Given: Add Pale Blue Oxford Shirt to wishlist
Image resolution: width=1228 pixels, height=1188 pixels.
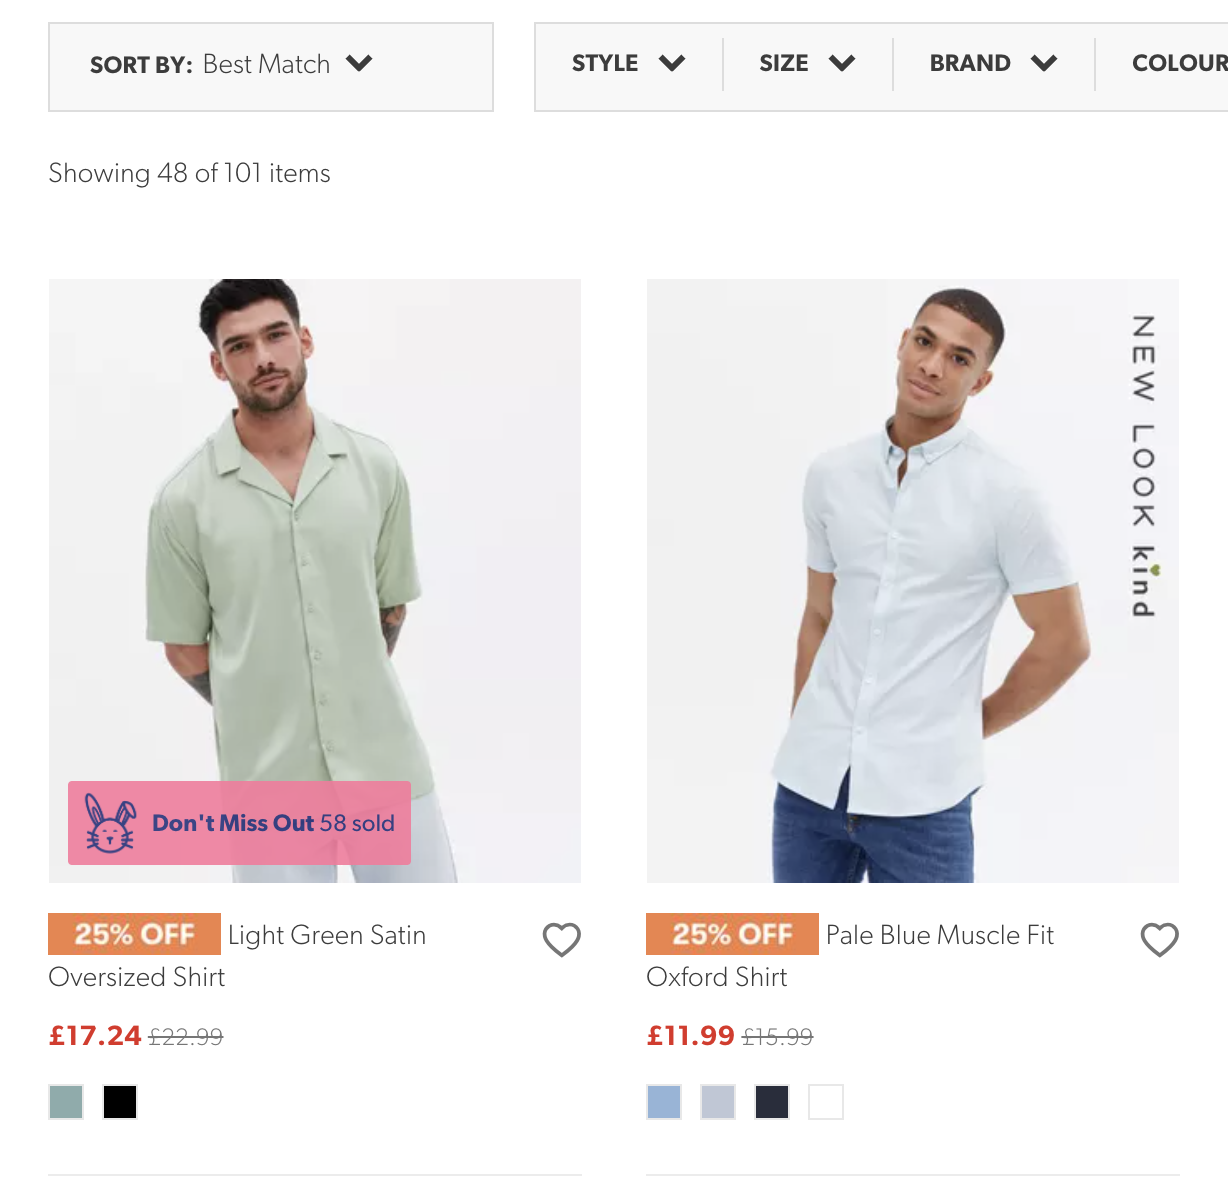Looking at the screenshot, I should pyautogui.click(x=1159, y=939).
